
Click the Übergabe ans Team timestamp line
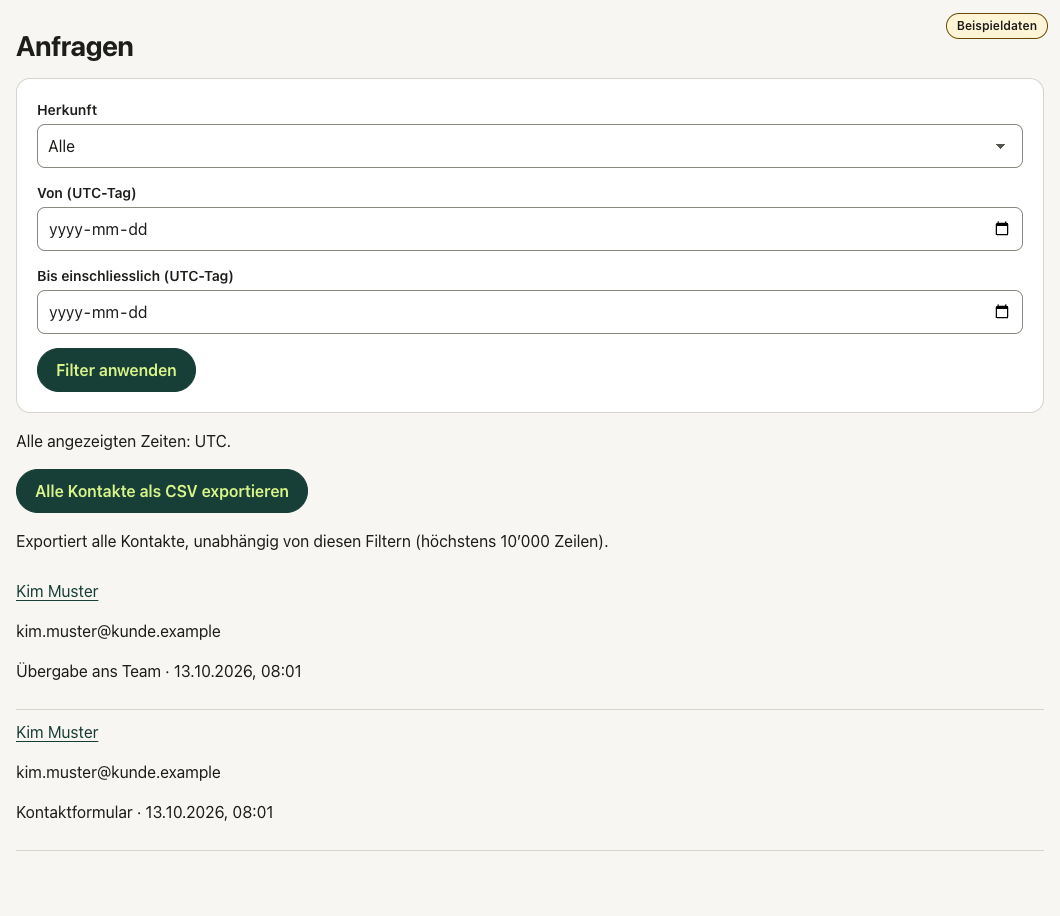coord(159,671)
